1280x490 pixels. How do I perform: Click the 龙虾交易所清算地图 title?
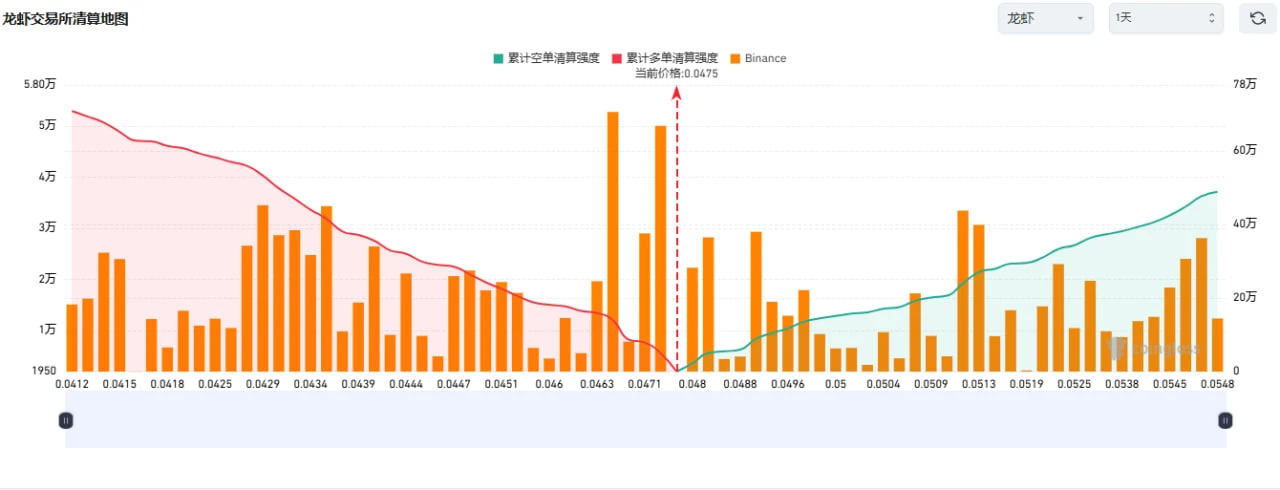tap(65, 19)
